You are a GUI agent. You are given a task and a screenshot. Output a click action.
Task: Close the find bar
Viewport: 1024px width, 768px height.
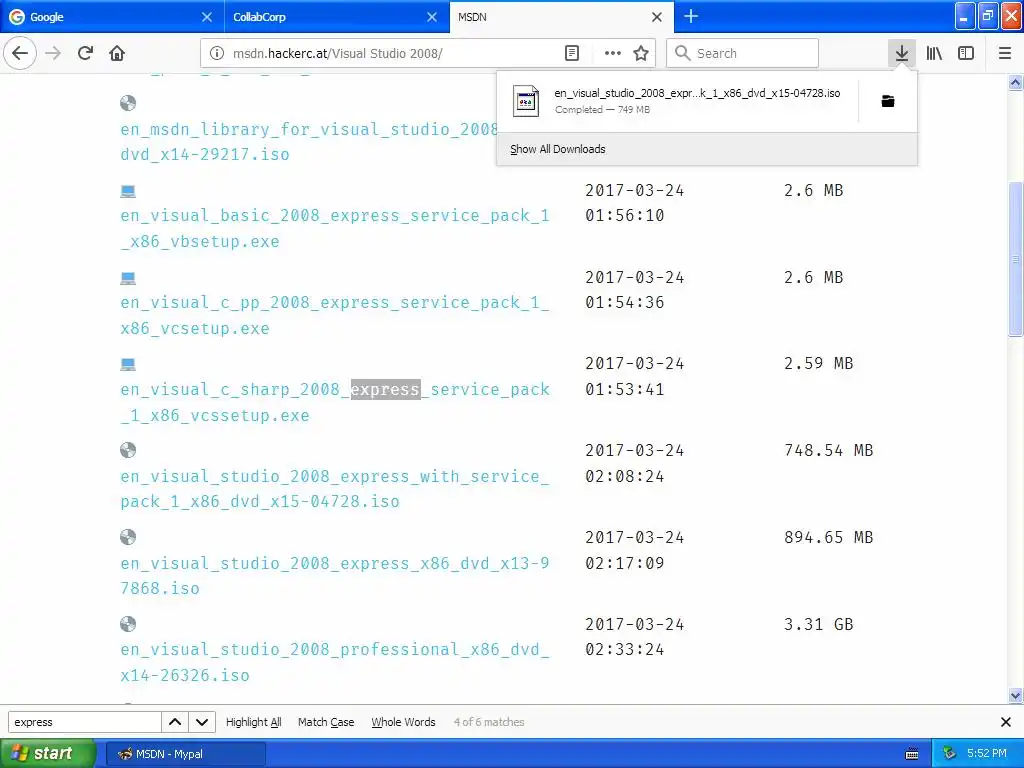1006,722
